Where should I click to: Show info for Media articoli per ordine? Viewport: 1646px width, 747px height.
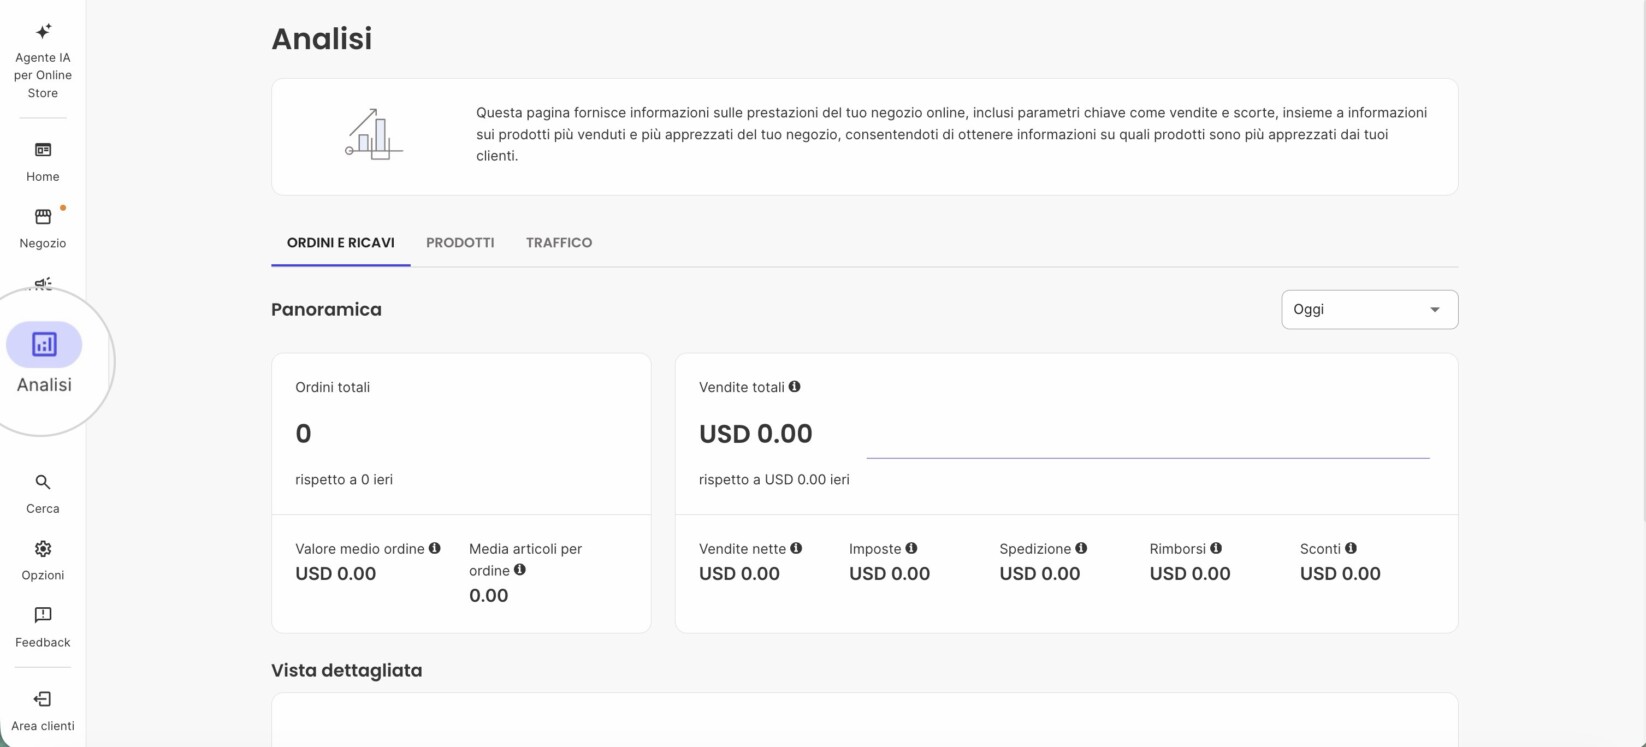(x=520, y=570)
